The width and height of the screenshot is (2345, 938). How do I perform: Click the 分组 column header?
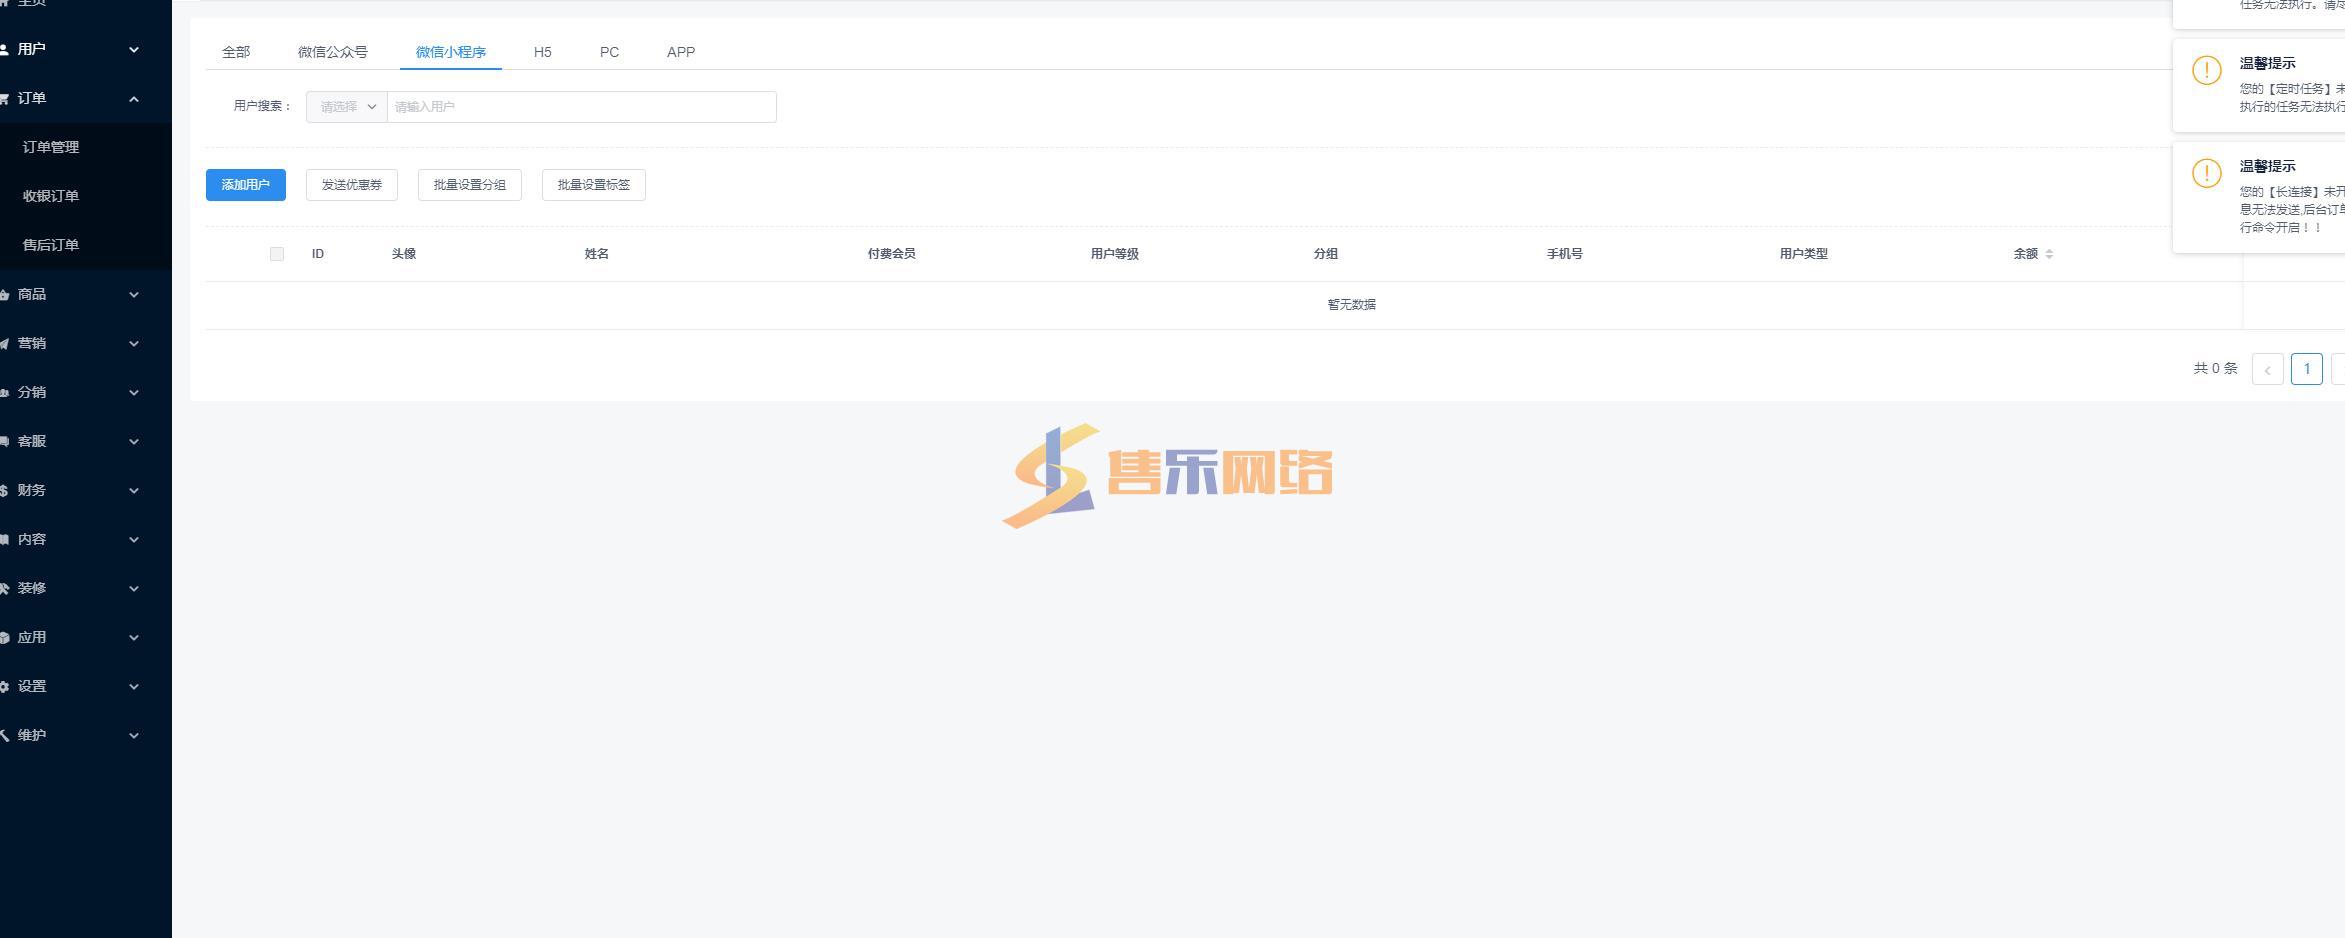point(1326,254)
